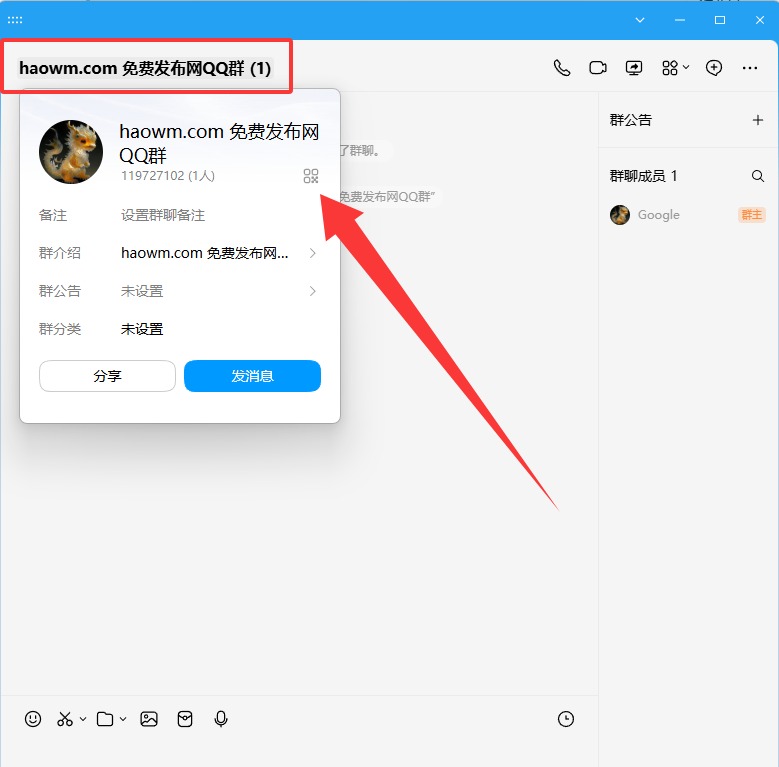The height and width of the screenshot is (767, 779).
Task: Click the title bar grid dots icon
Action: point(15,20)
